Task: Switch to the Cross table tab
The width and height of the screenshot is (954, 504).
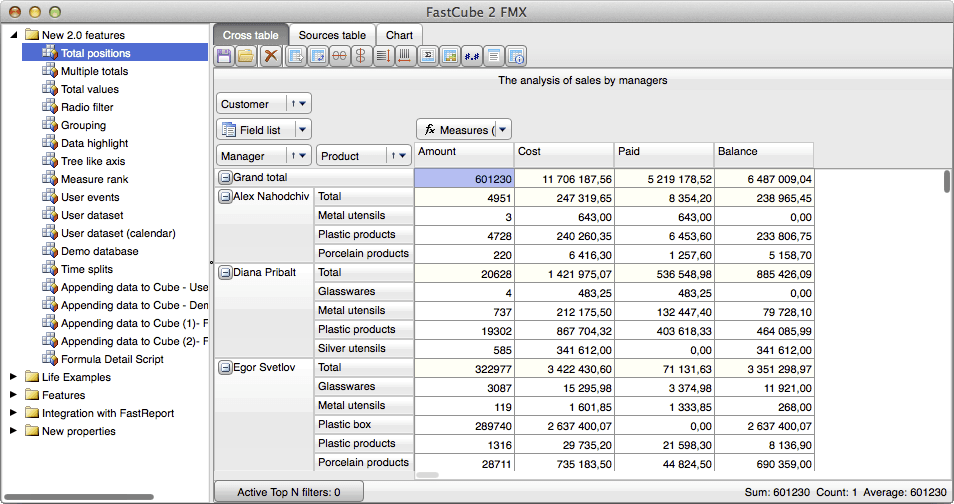Action: click(x=250, y=35)
